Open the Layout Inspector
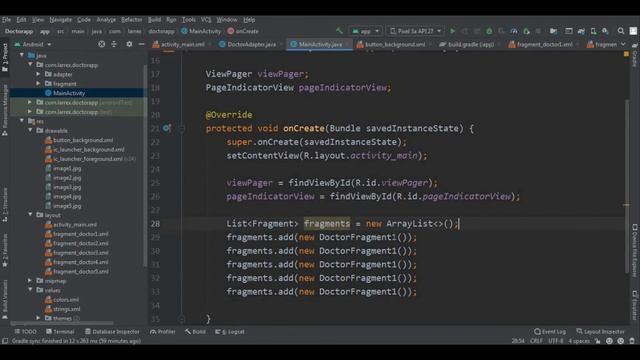This screenshot has height=360, width=640. tap(600, 331)
